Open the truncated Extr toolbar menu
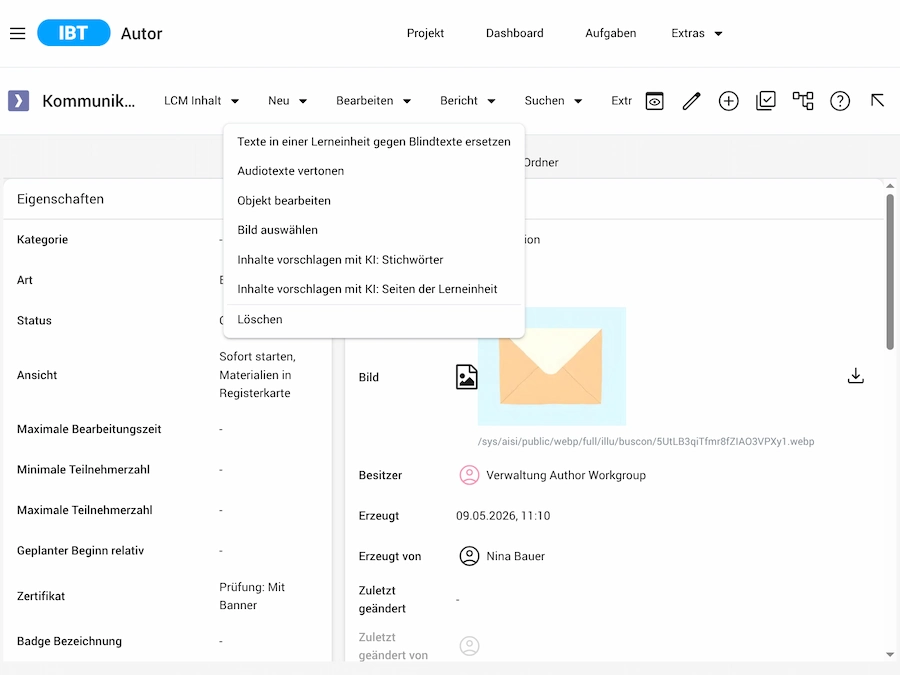This screenshot has width=900, height=675. coord(622,101)
